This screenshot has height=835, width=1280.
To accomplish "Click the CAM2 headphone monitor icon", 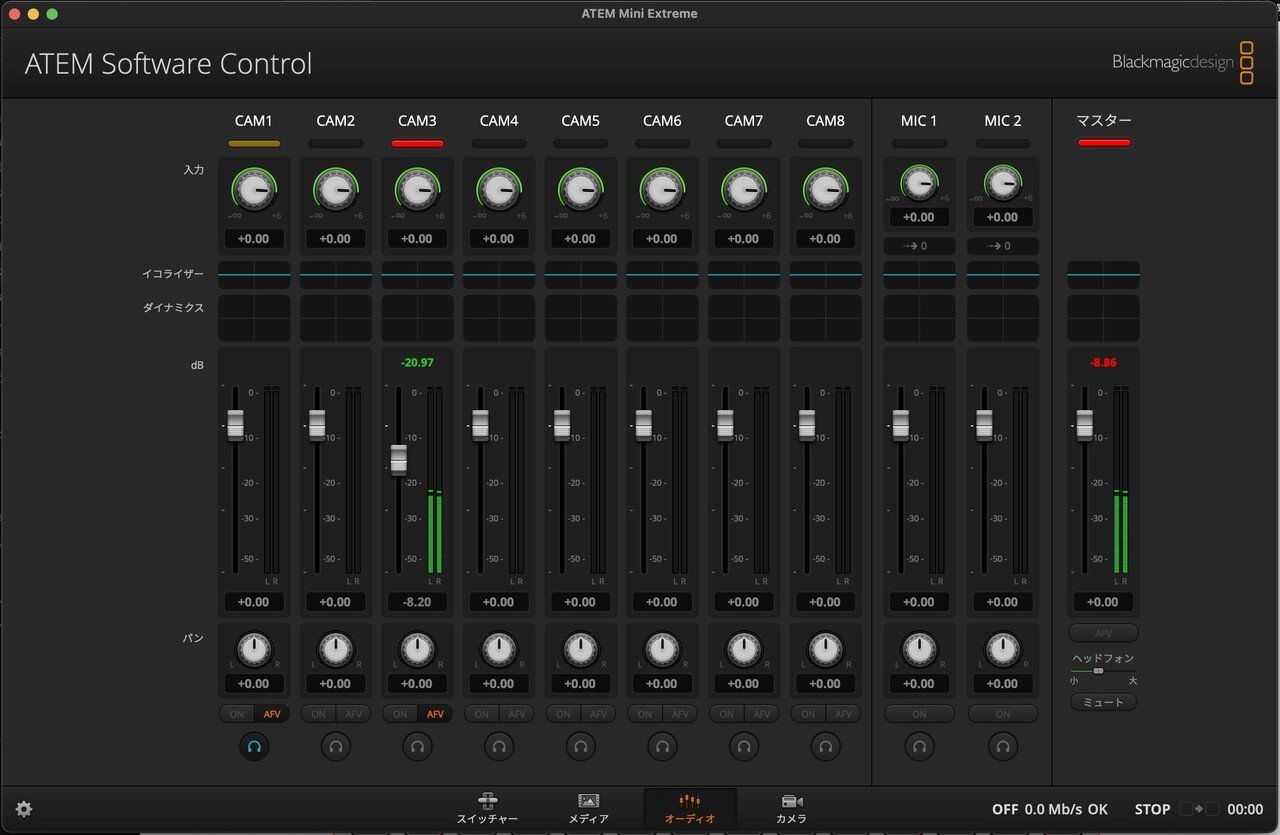I will click(x=336, y=746).
